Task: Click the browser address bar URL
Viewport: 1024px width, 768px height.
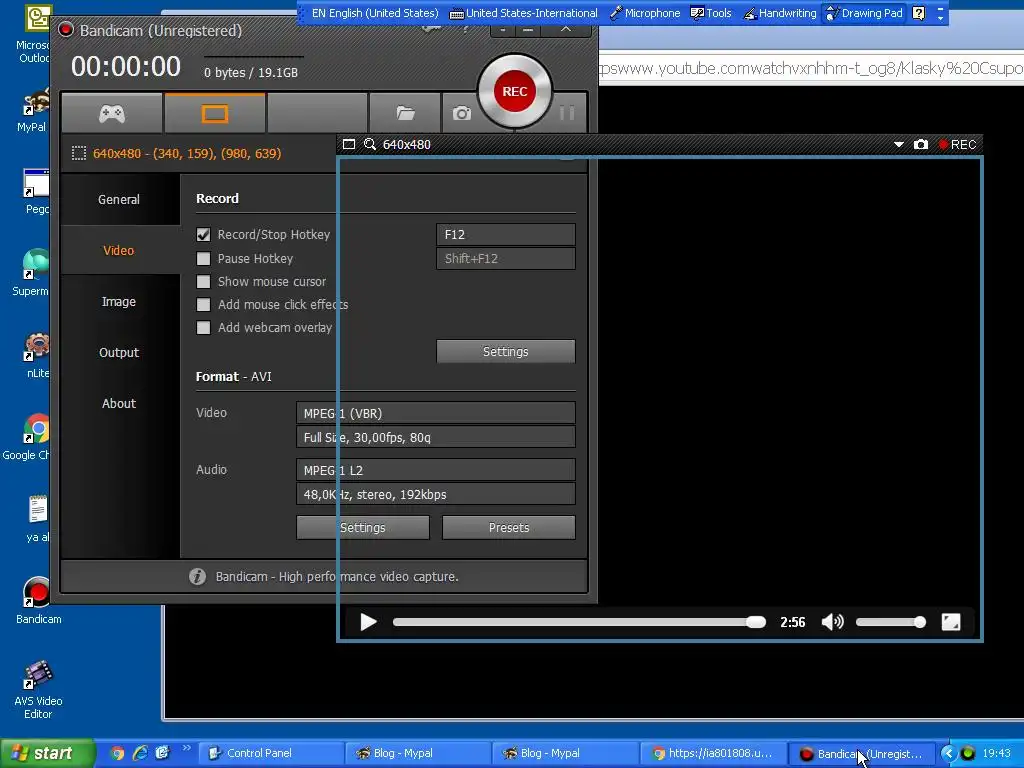Action: [811, 68]
